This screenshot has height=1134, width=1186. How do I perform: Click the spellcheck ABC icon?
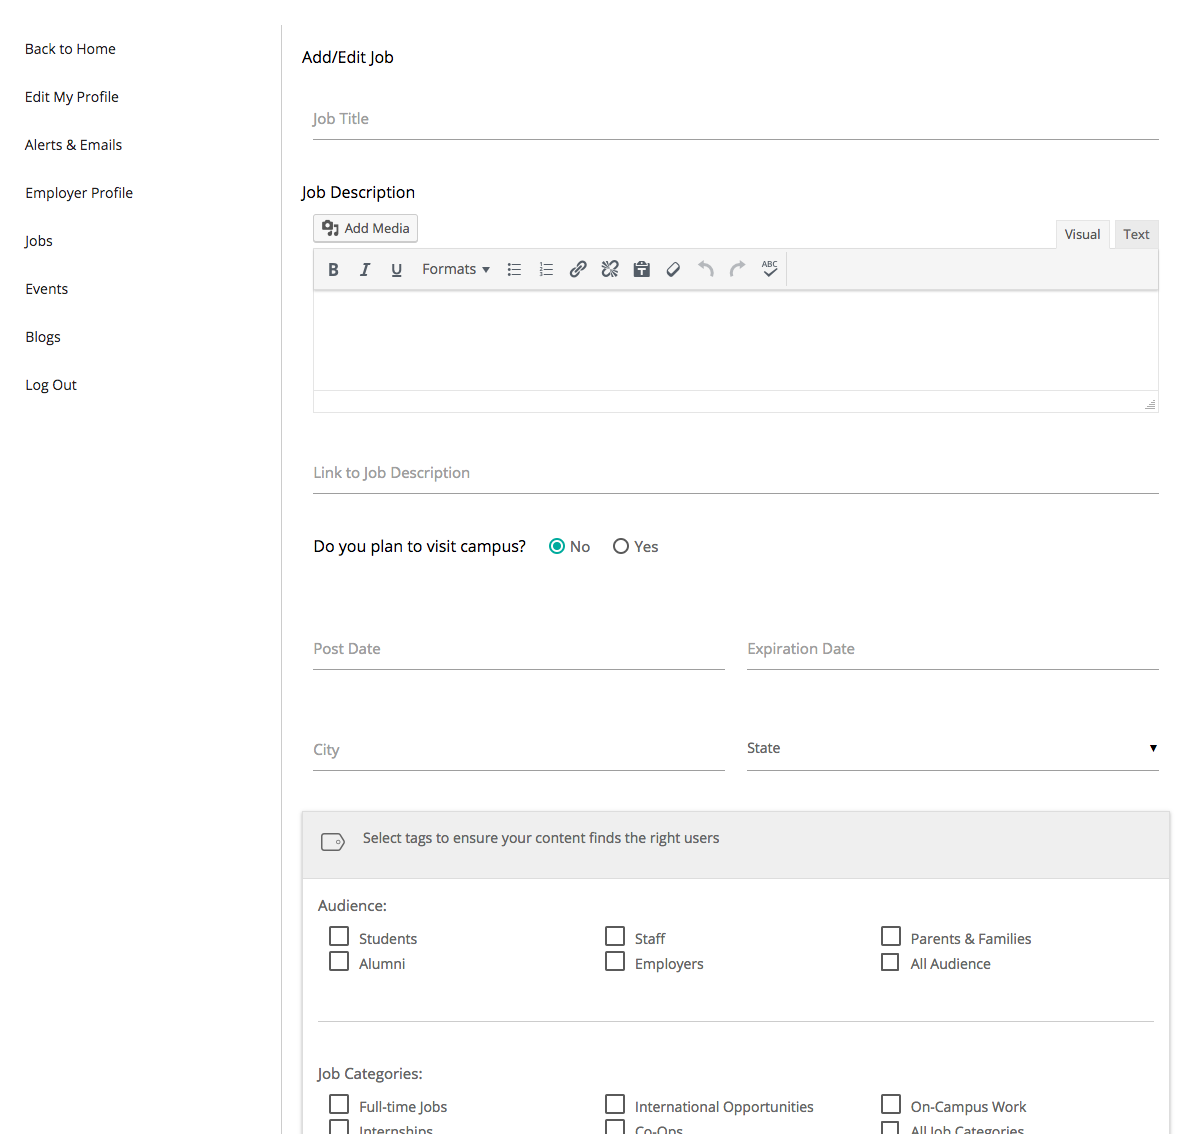coord(769,269)
